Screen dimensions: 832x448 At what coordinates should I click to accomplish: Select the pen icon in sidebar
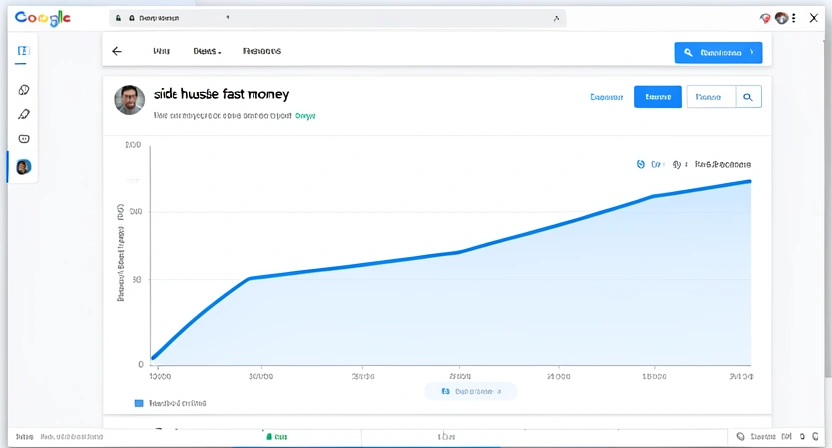pos(23,114)
